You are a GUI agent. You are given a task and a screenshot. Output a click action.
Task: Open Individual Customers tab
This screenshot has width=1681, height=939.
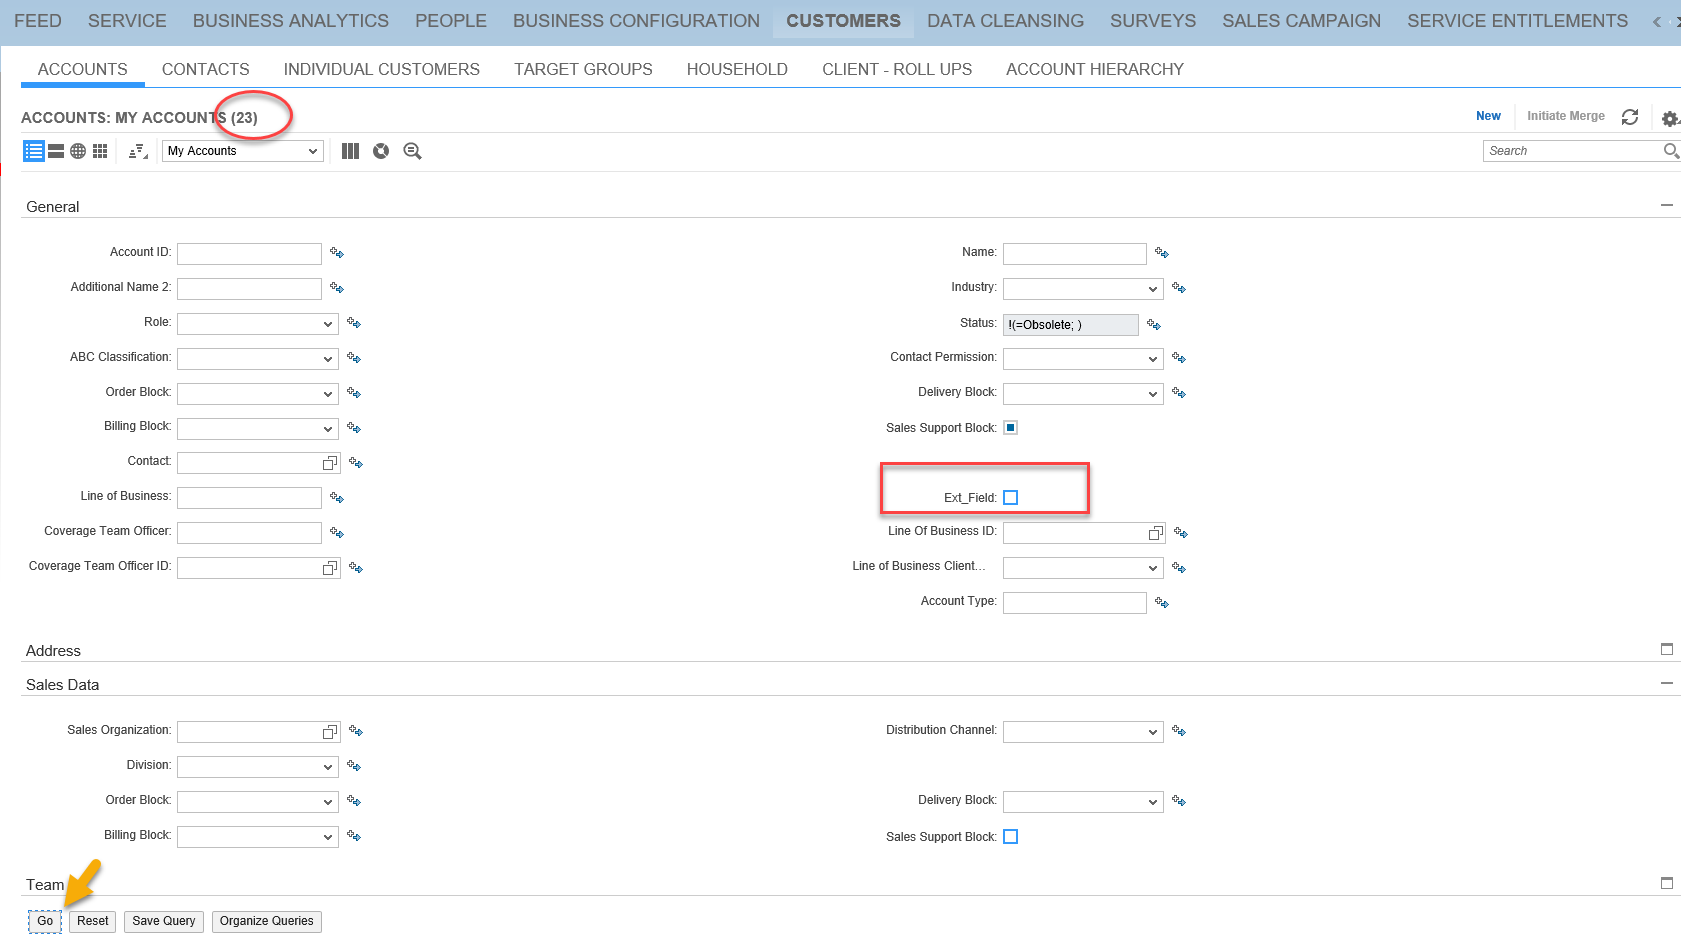(382, 69)
